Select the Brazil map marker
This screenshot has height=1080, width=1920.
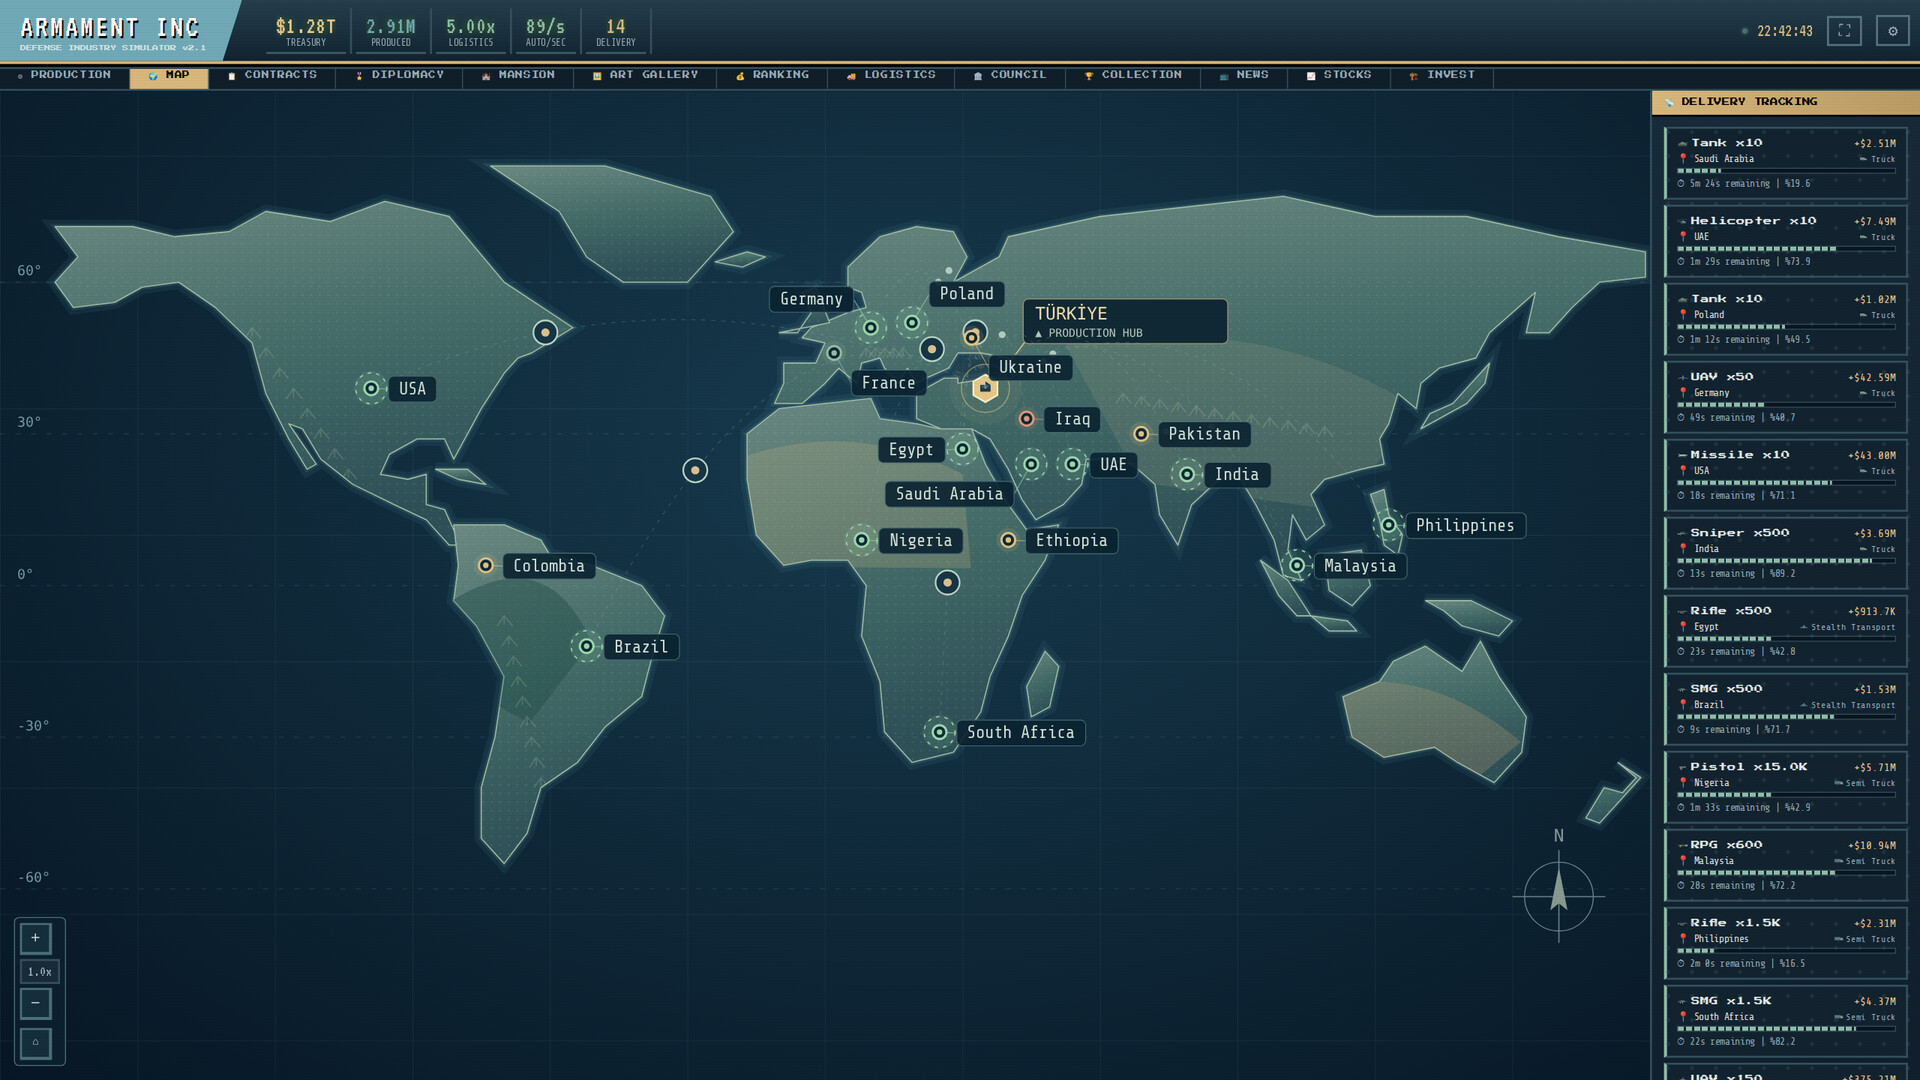pyautogui.click(x=587, y=646)
